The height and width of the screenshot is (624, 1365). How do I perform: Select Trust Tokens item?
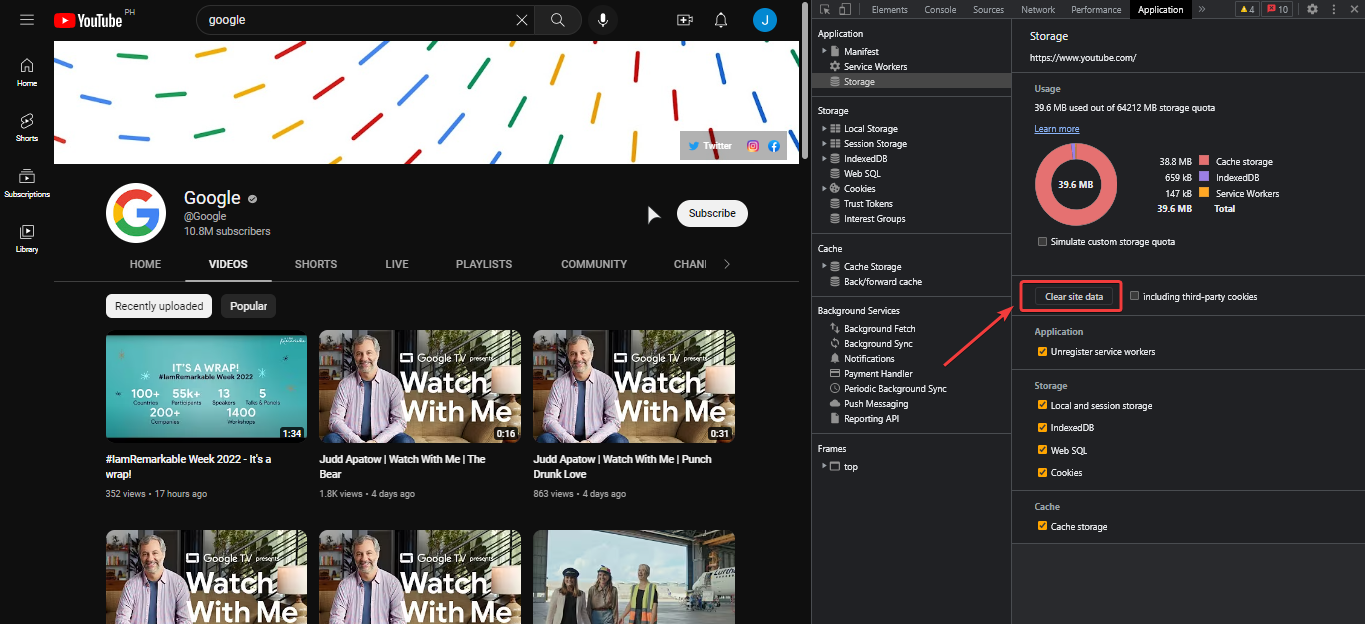click(868, 204)
